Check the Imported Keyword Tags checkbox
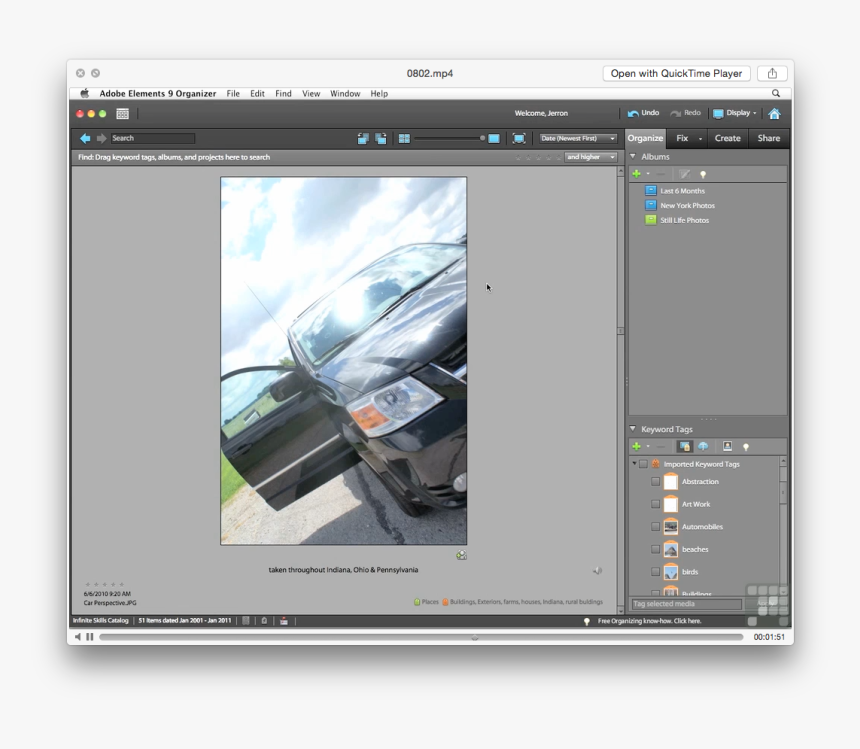This screenshot has height=749, width=860. point(643,464)
